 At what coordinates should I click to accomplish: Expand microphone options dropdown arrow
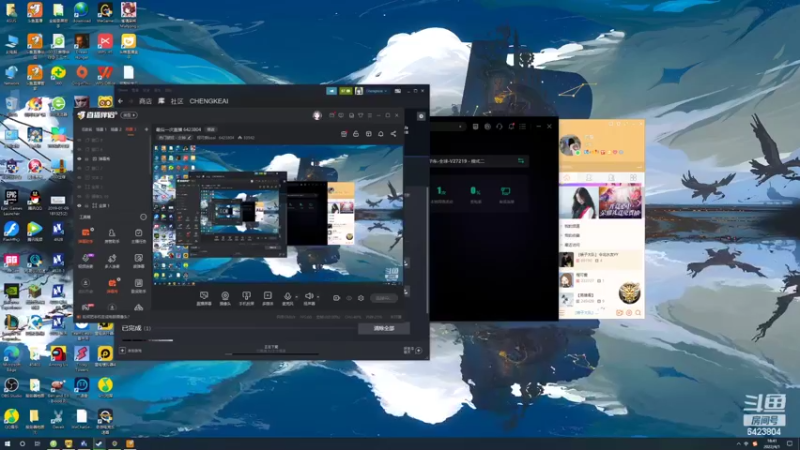click(x=296, y=296)
